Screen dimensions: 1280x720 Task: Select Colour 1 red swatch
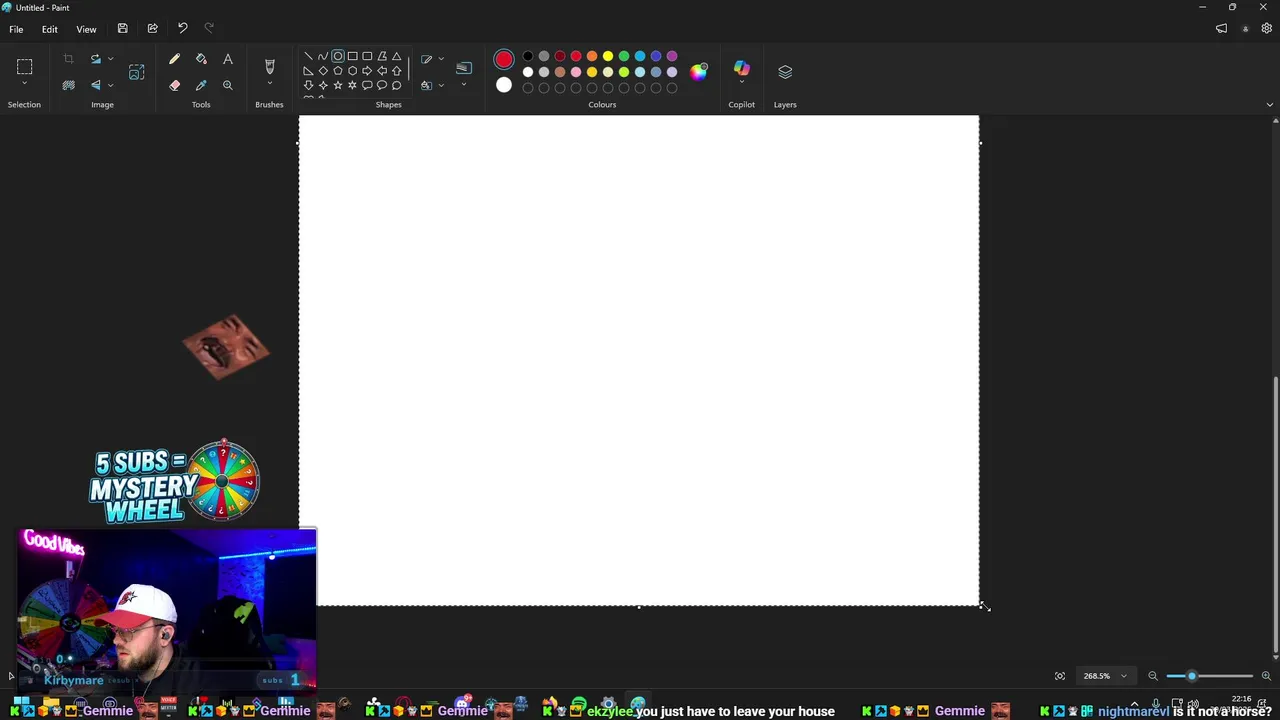[x=504, y=60]
